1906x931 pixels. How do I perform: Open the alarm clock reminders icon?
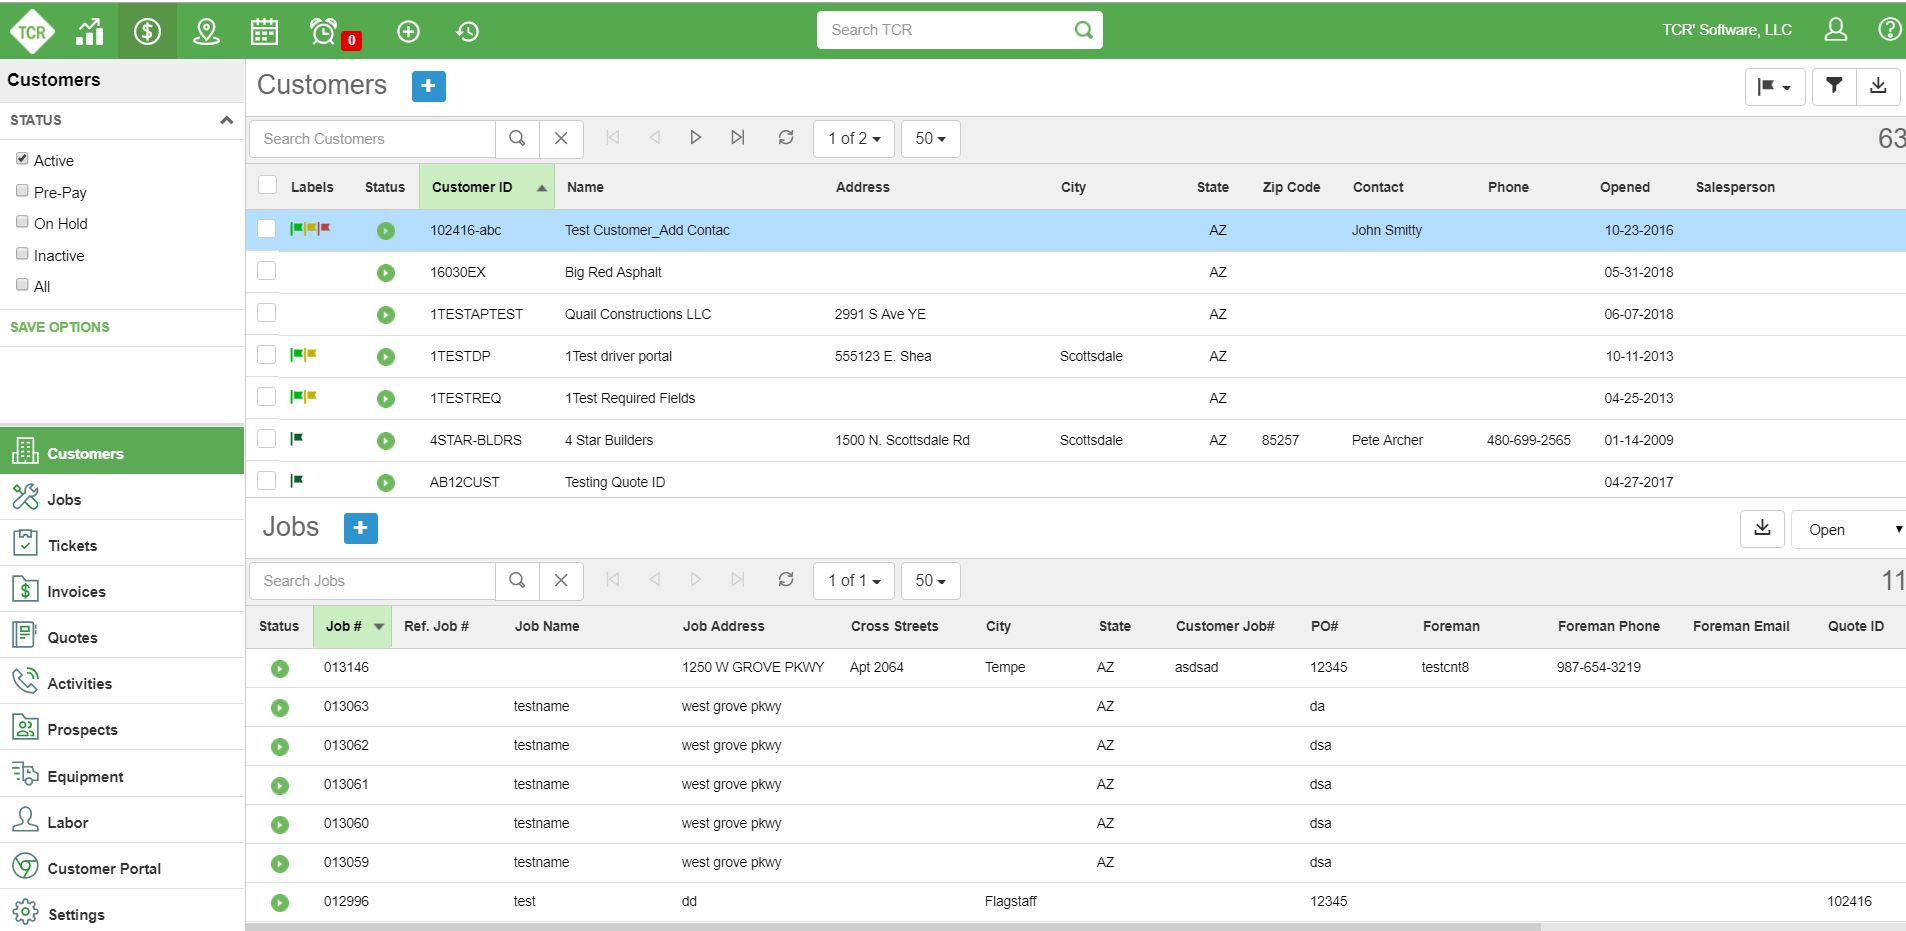(324, 31)
